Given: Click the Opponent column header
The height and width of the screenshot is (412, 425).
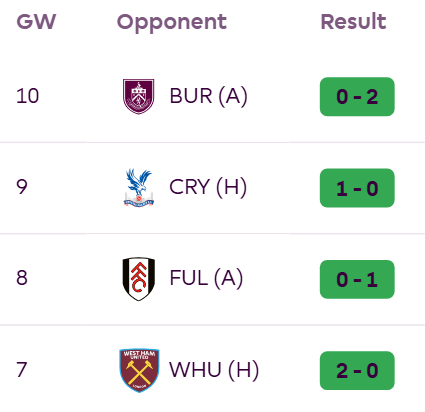Looking at the screenshot, I should 172,23.
